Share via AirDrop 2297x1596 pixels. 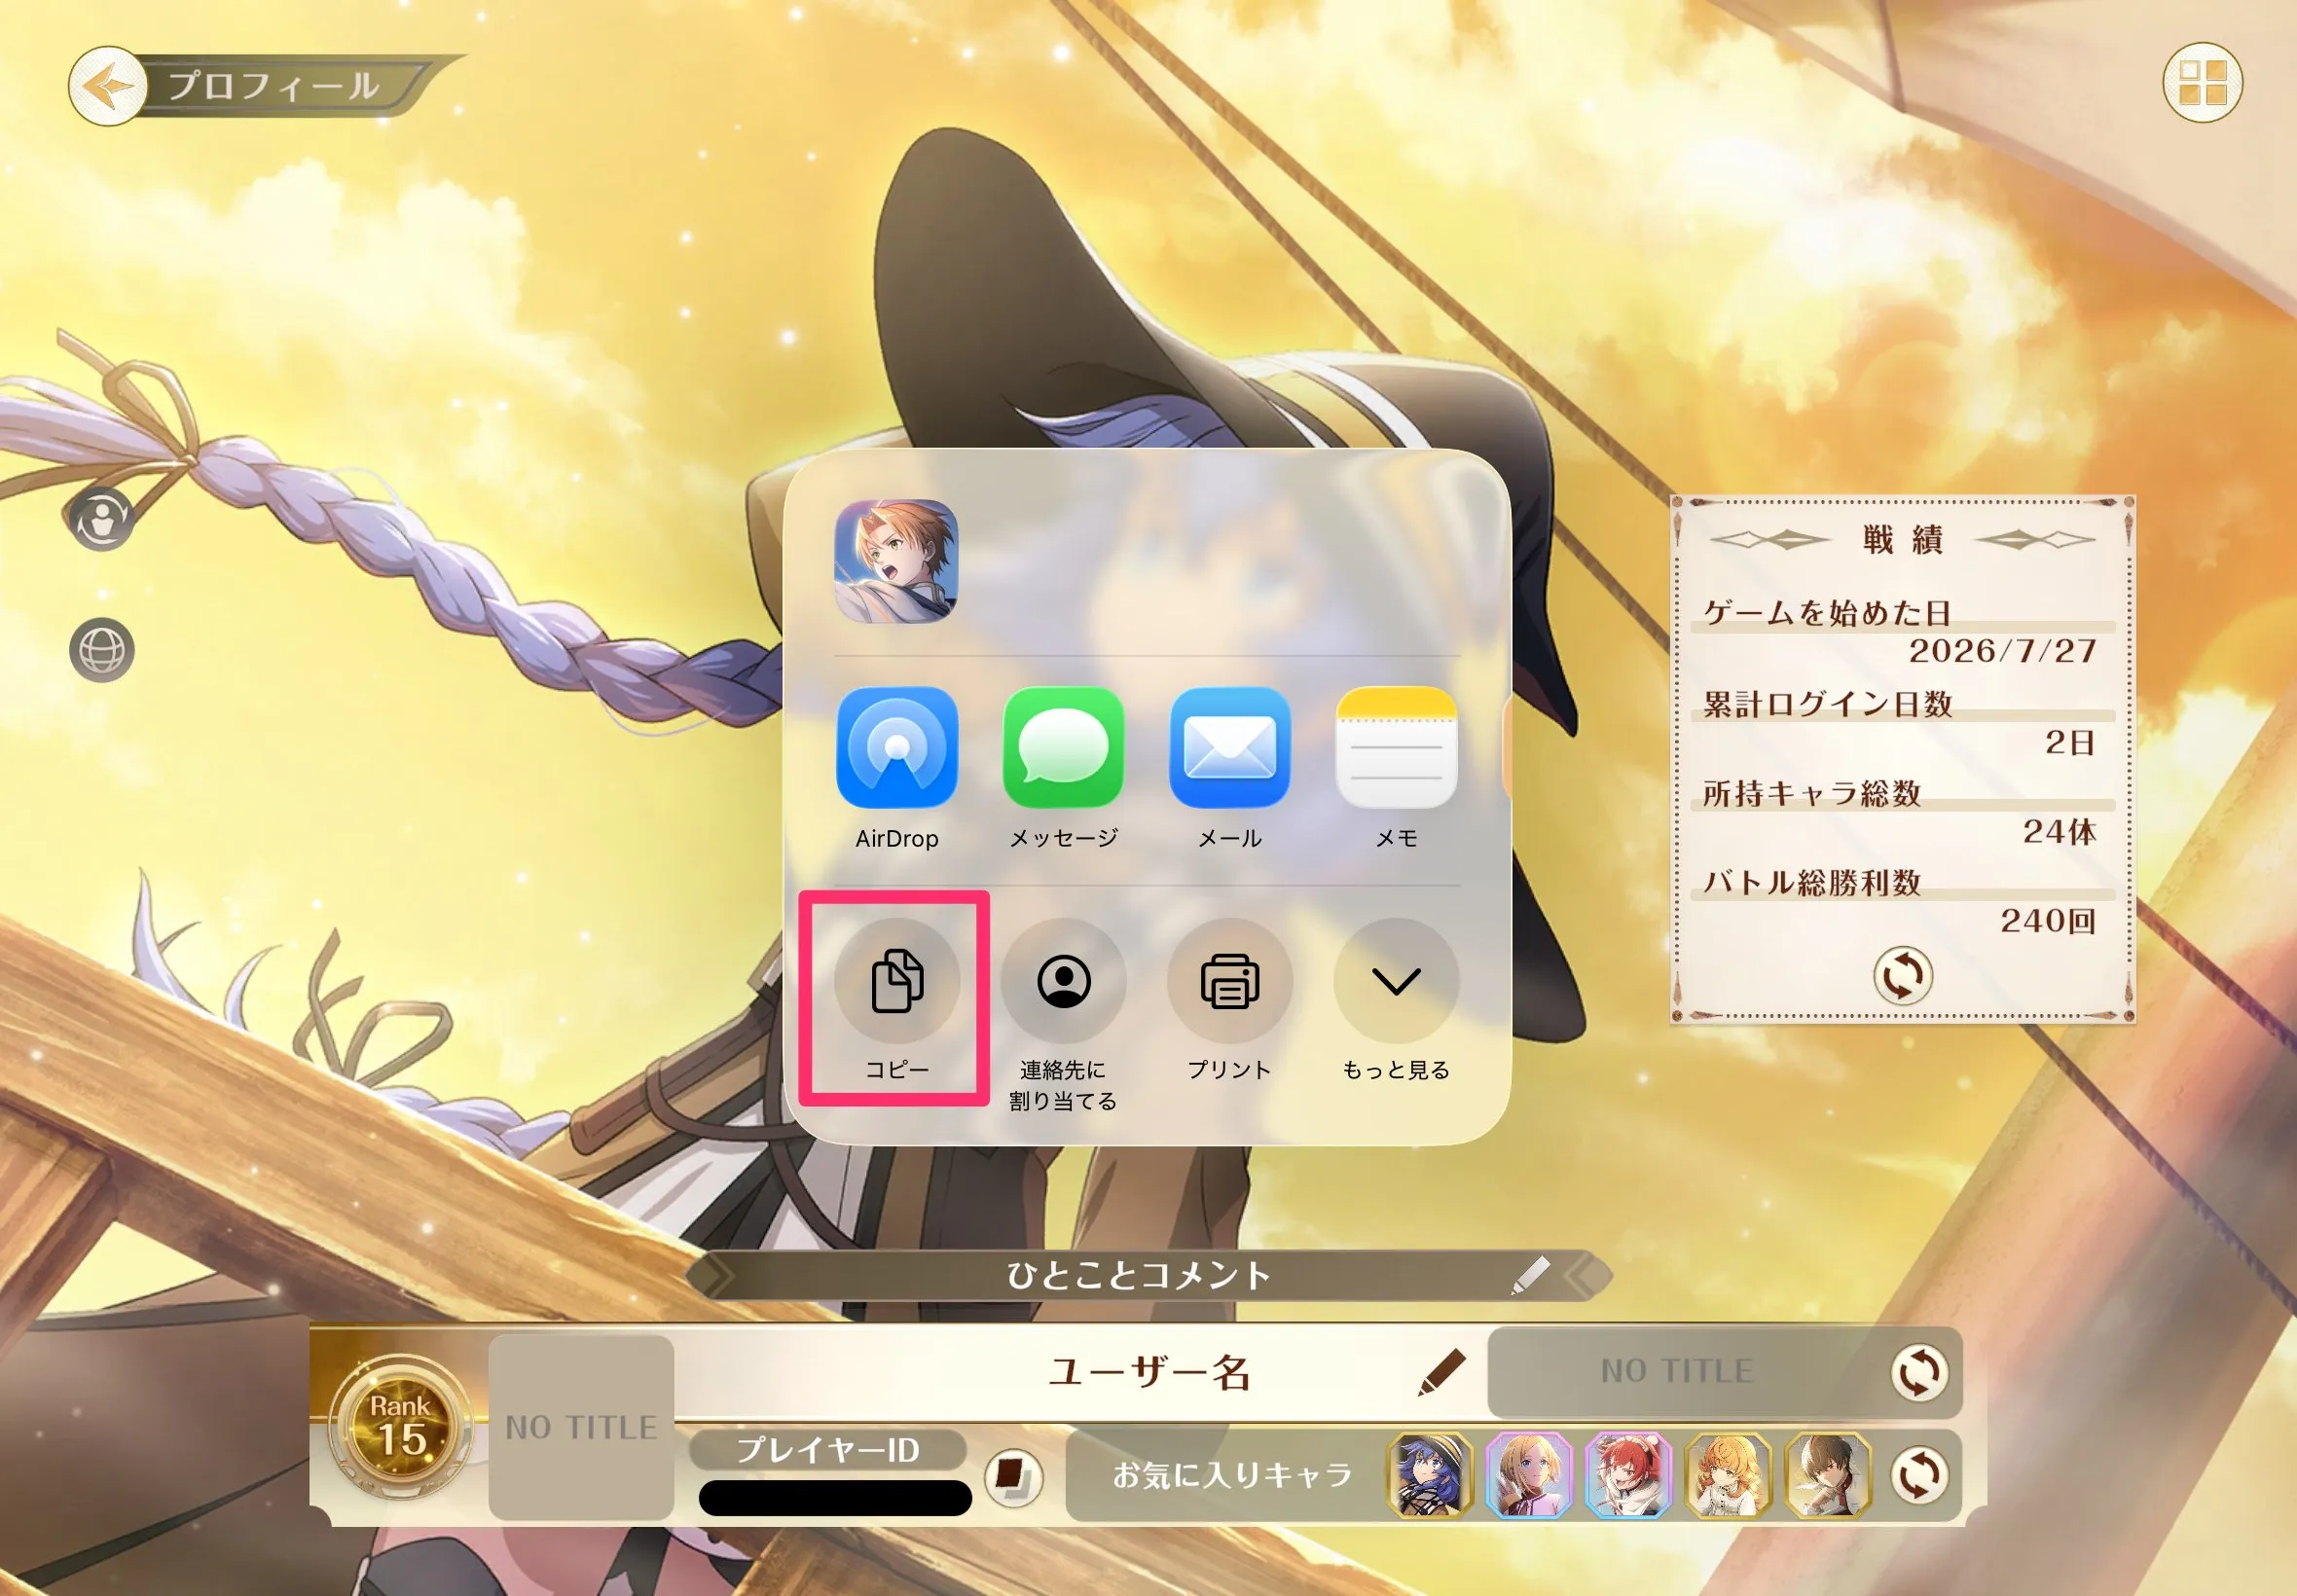point(897,768)
